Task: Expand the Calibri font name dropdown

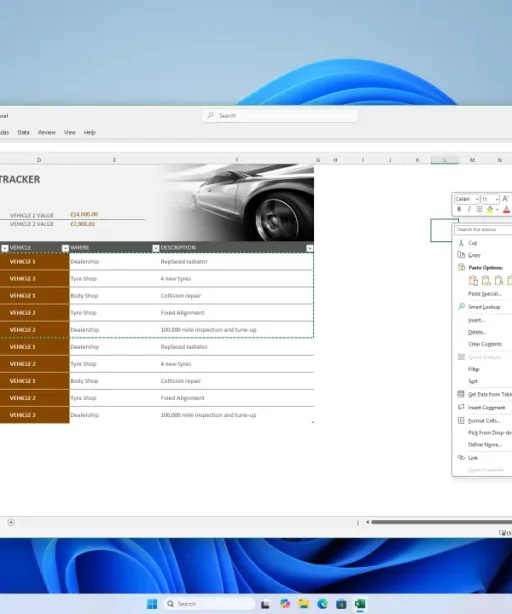Action: click(477, 199)
